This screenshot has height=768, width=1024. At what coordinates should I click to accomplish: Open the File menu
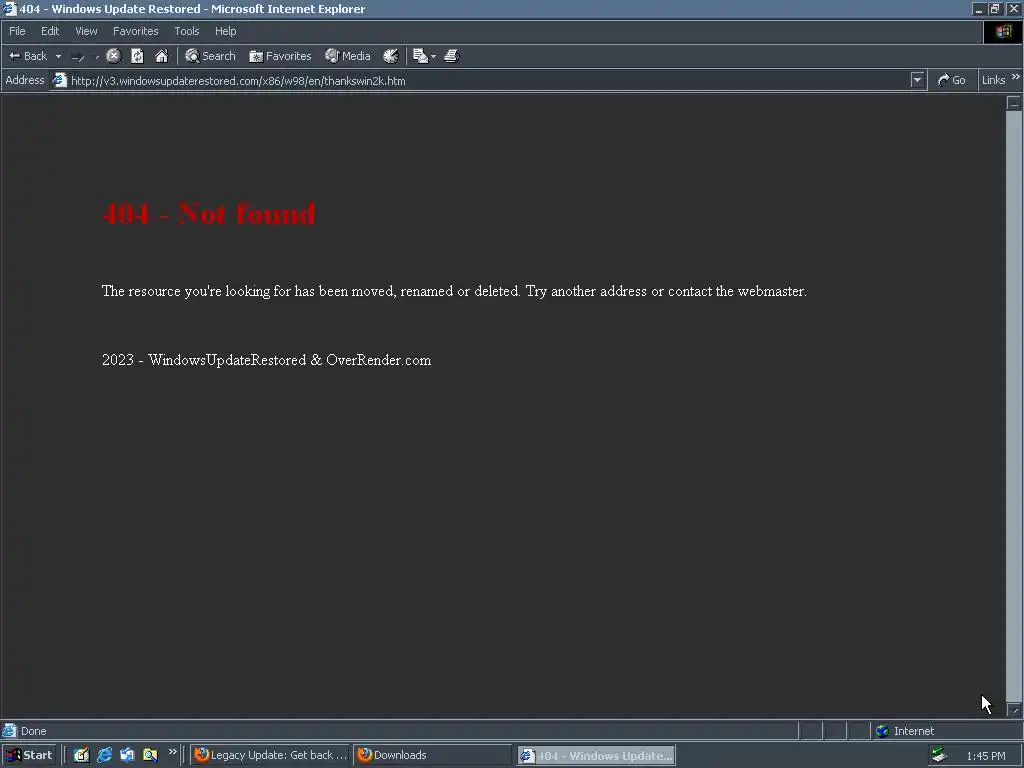(x=17, y=31)
